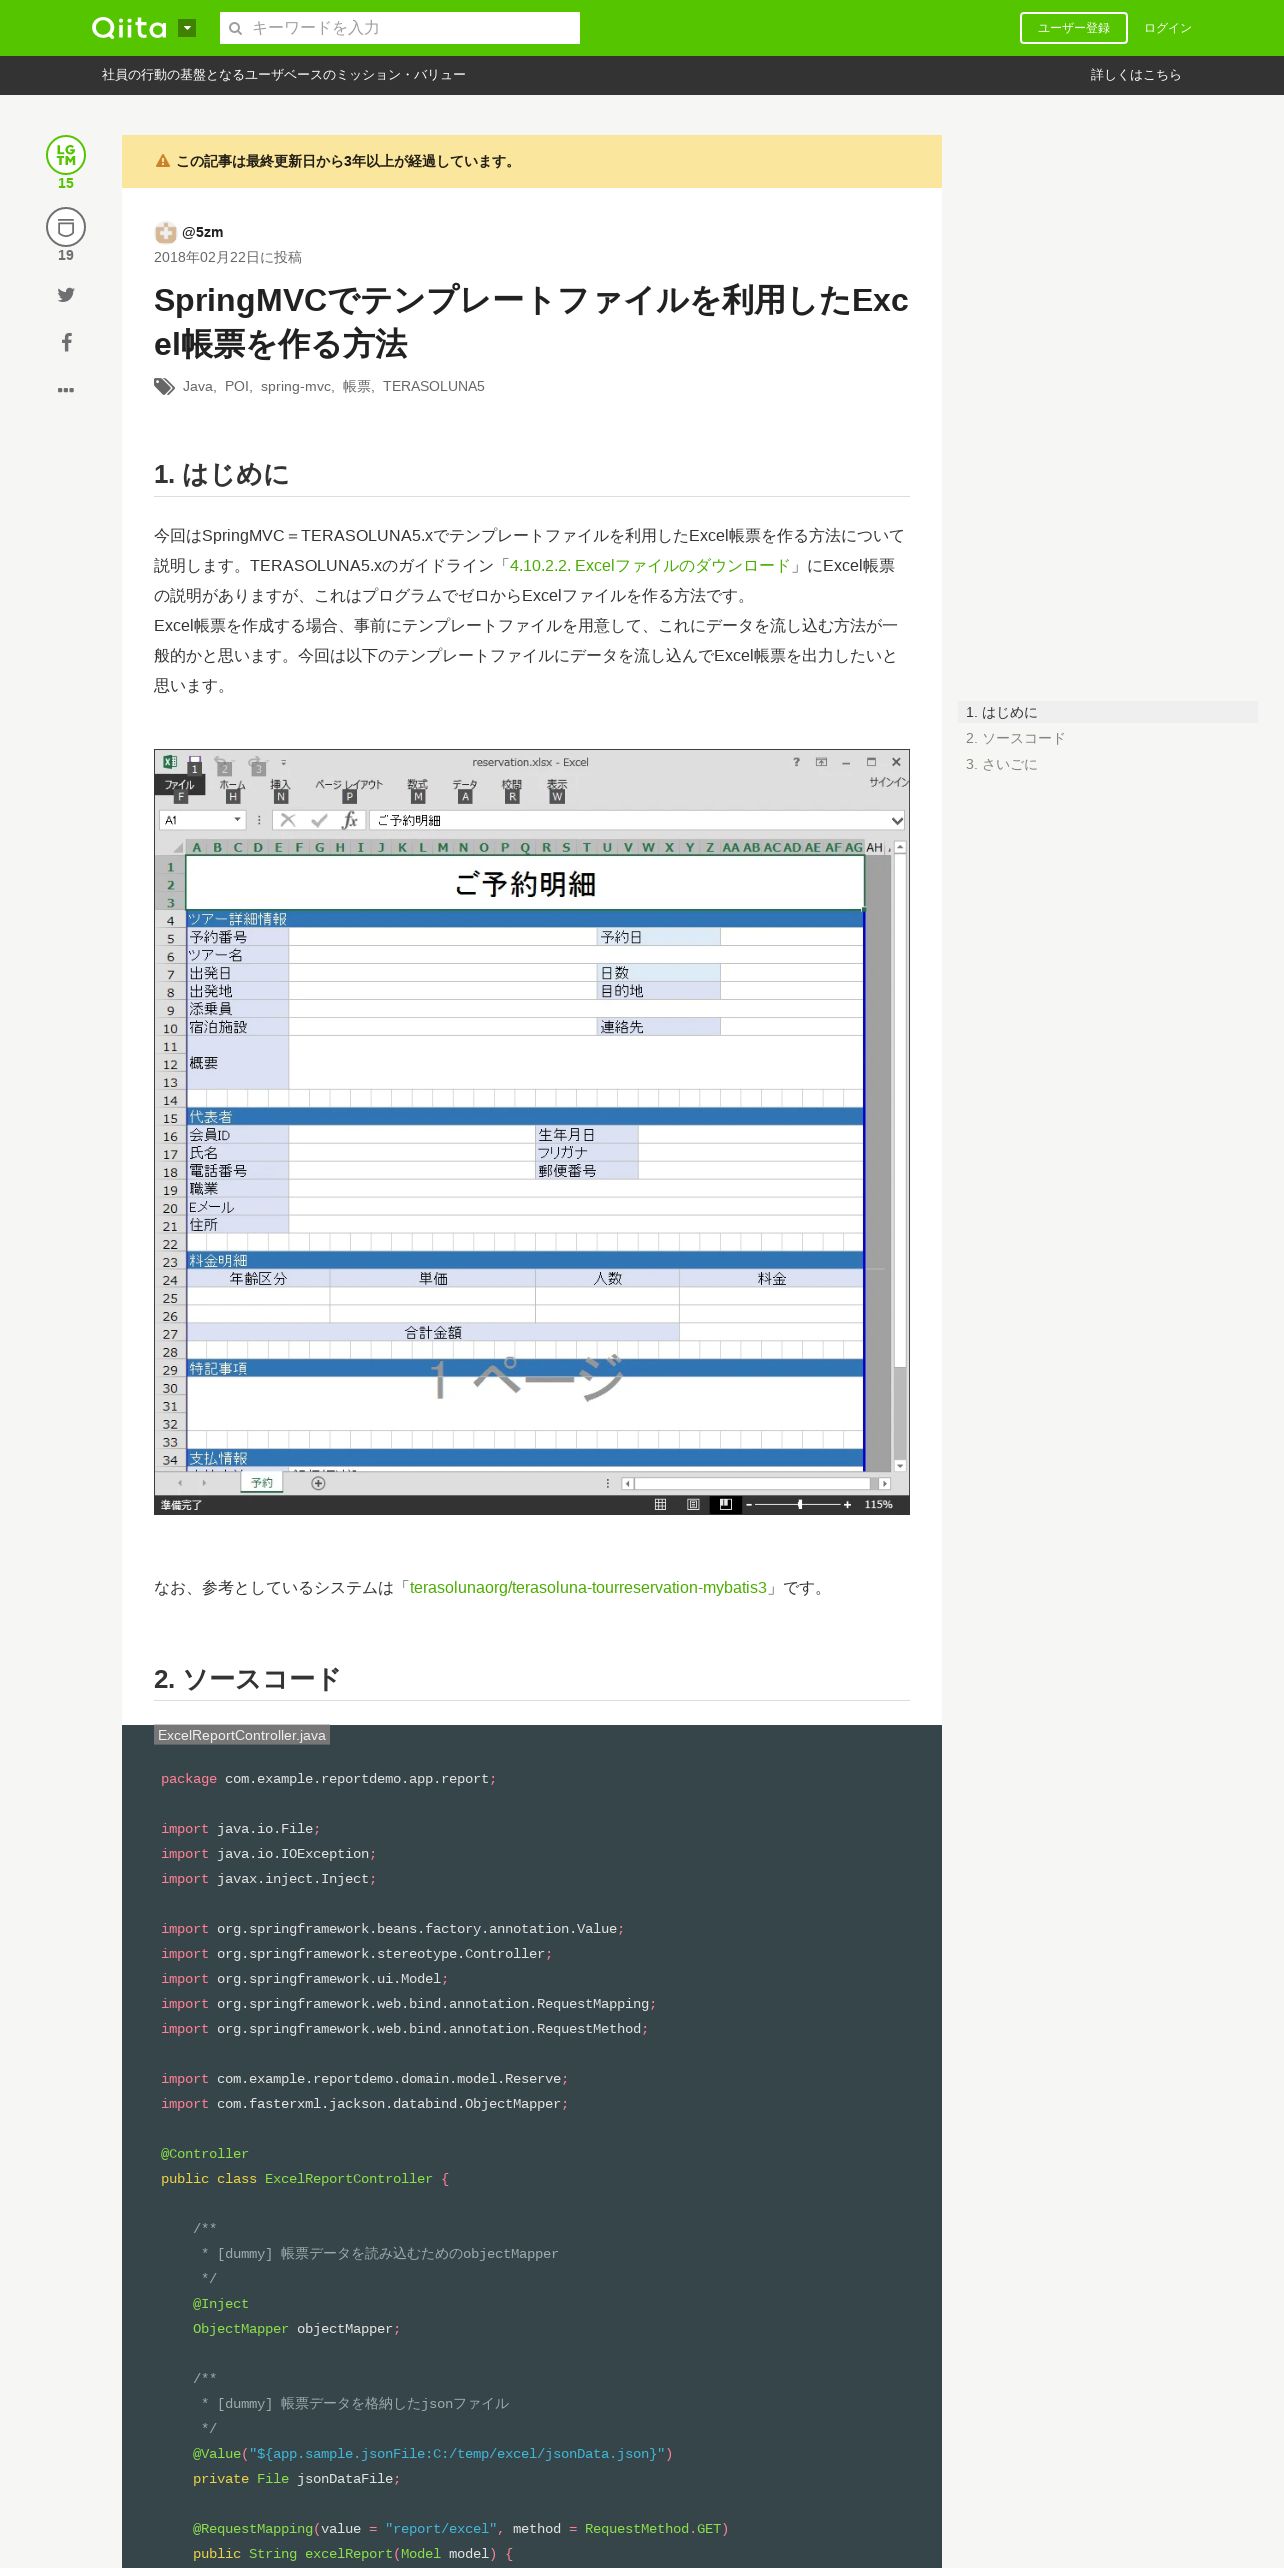Open the more options ellipsis menu
Viewport: 1284px width, 2568px height.
coord(66,390)
